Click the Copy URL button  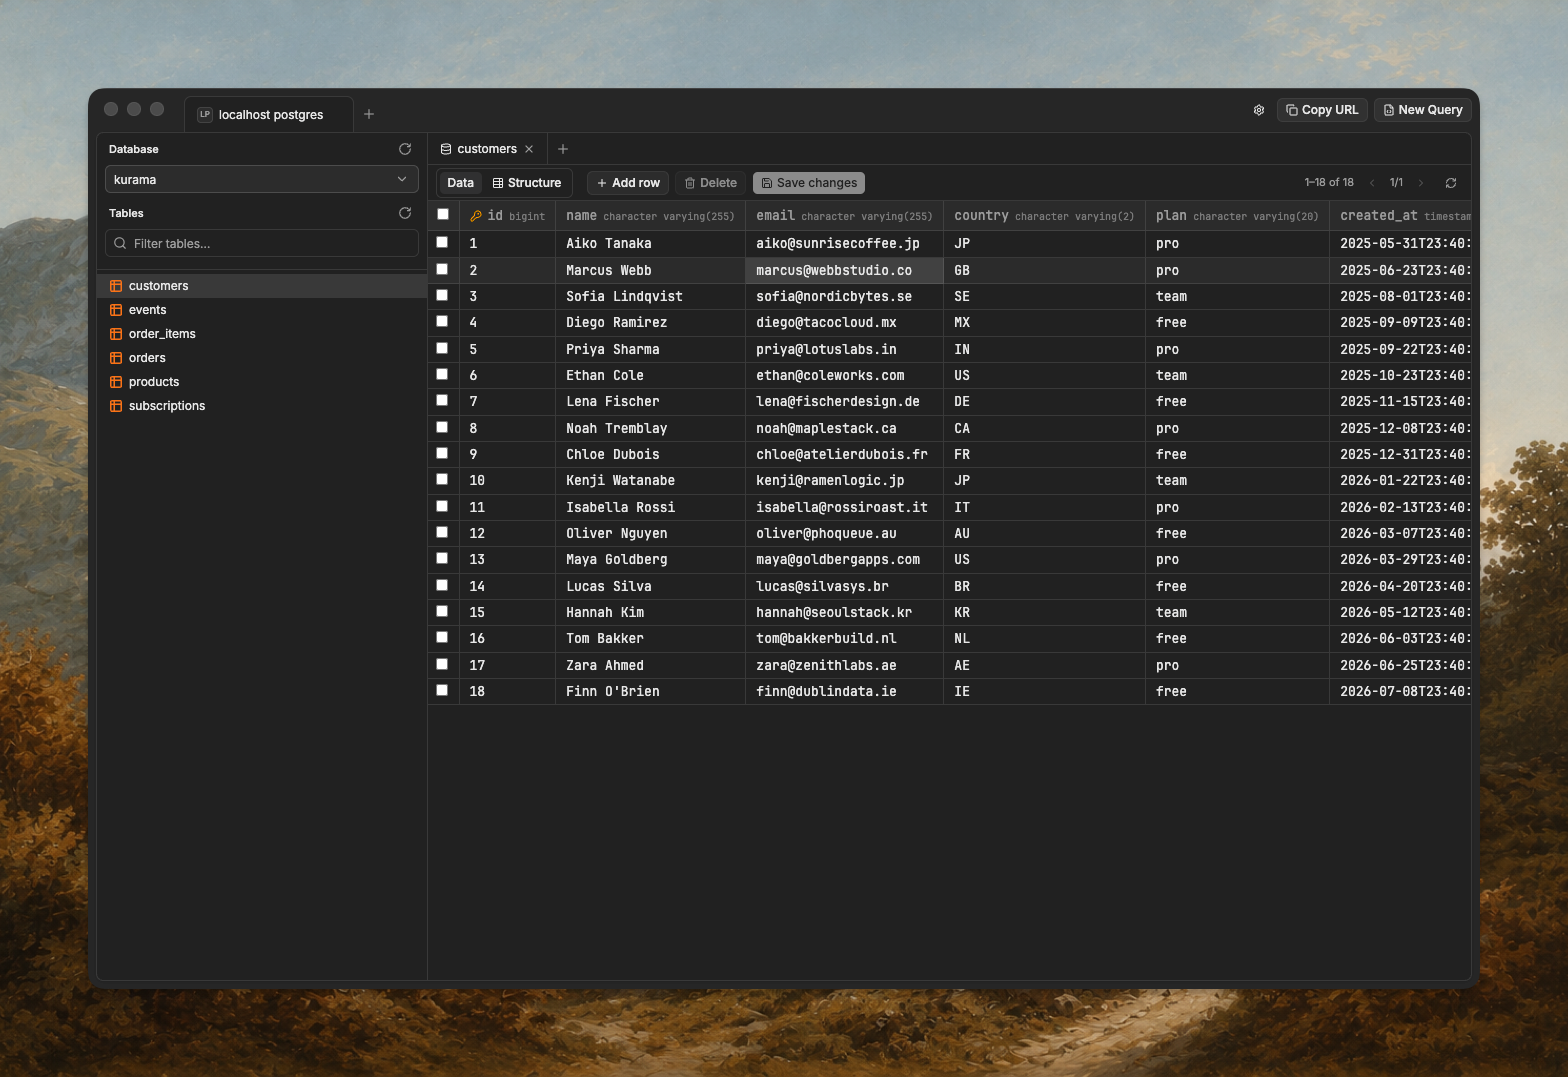tap(1322, 110)
